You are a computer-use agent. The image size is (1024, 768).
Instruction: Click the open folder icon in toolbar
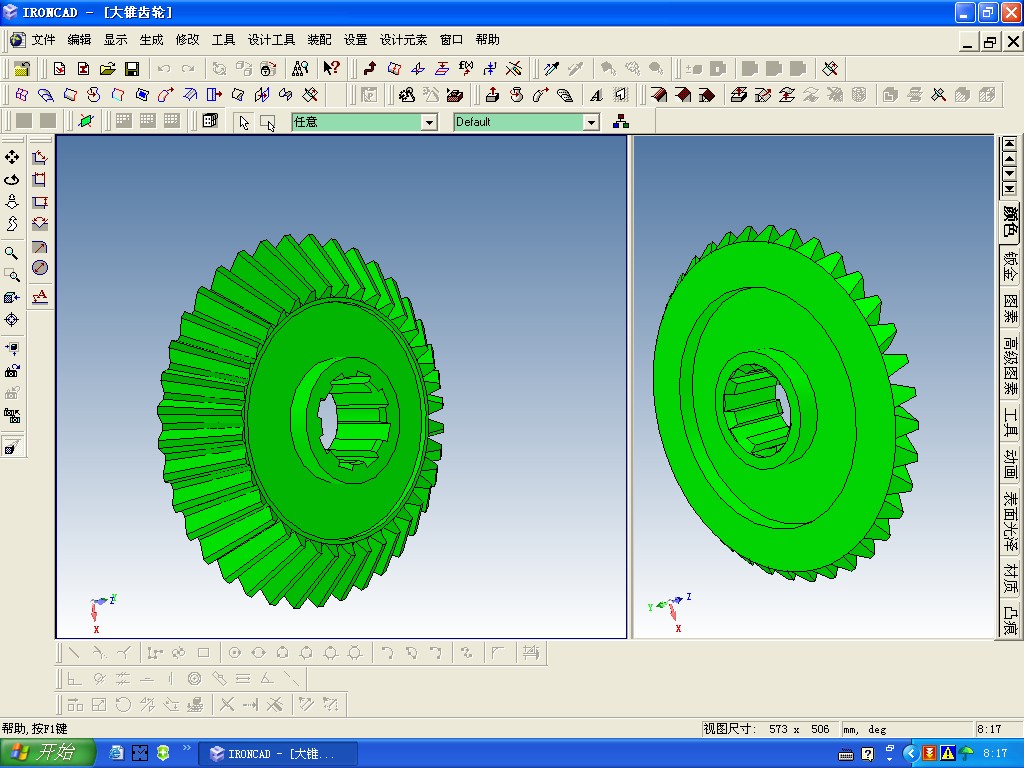108,69
